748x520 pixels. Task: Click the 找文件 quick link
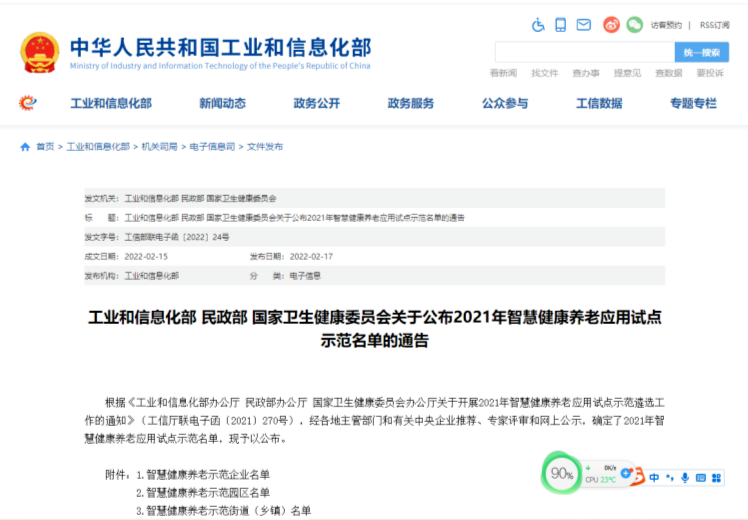click(545, 73)
